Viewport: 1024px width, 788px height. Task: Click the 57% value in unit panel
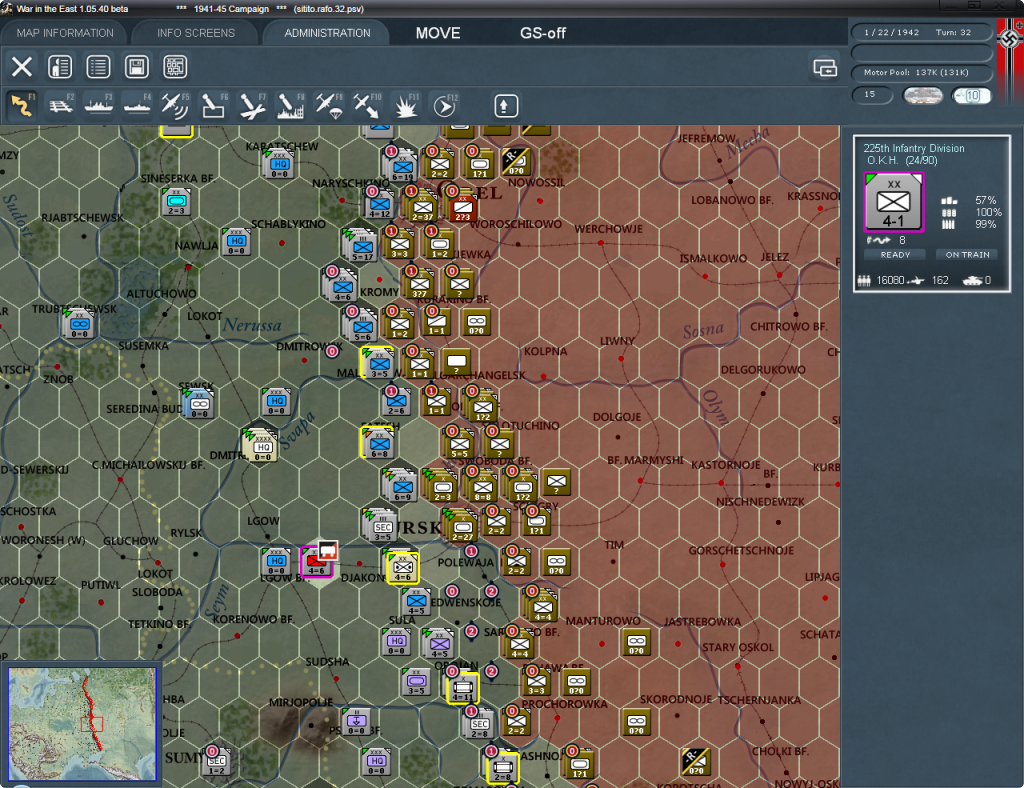click(985, 200)
